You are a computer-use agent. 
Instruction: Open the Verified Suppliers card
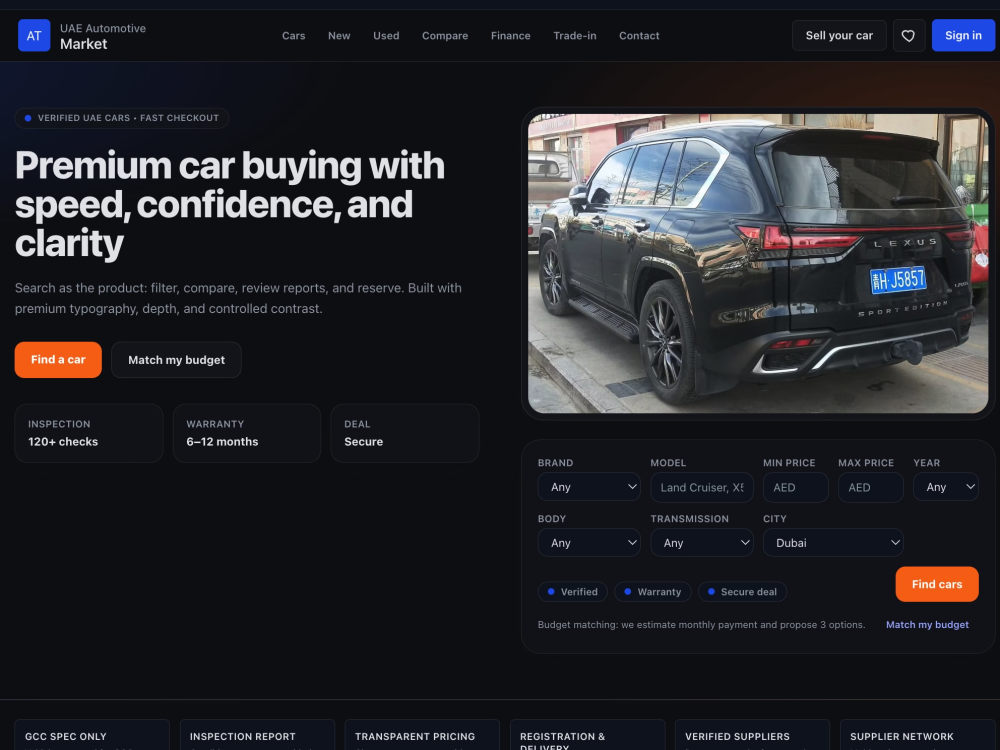753,735
